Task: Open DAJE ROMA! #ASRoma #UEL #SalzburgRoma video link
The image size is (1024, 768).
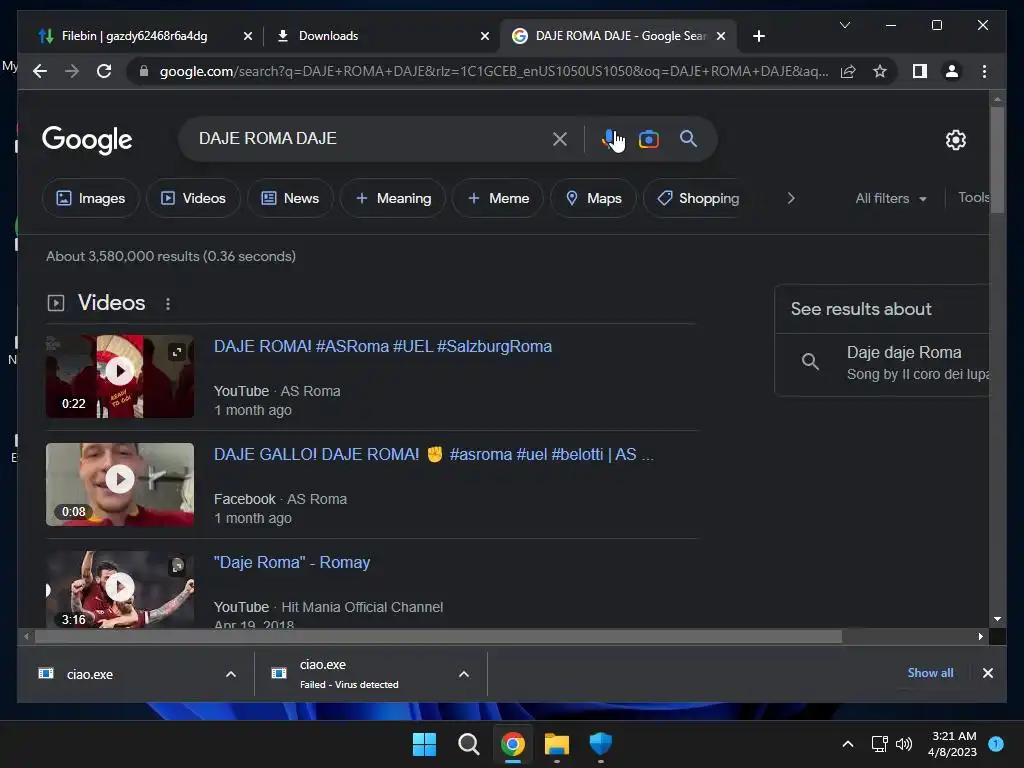Action: pos(383,346)
